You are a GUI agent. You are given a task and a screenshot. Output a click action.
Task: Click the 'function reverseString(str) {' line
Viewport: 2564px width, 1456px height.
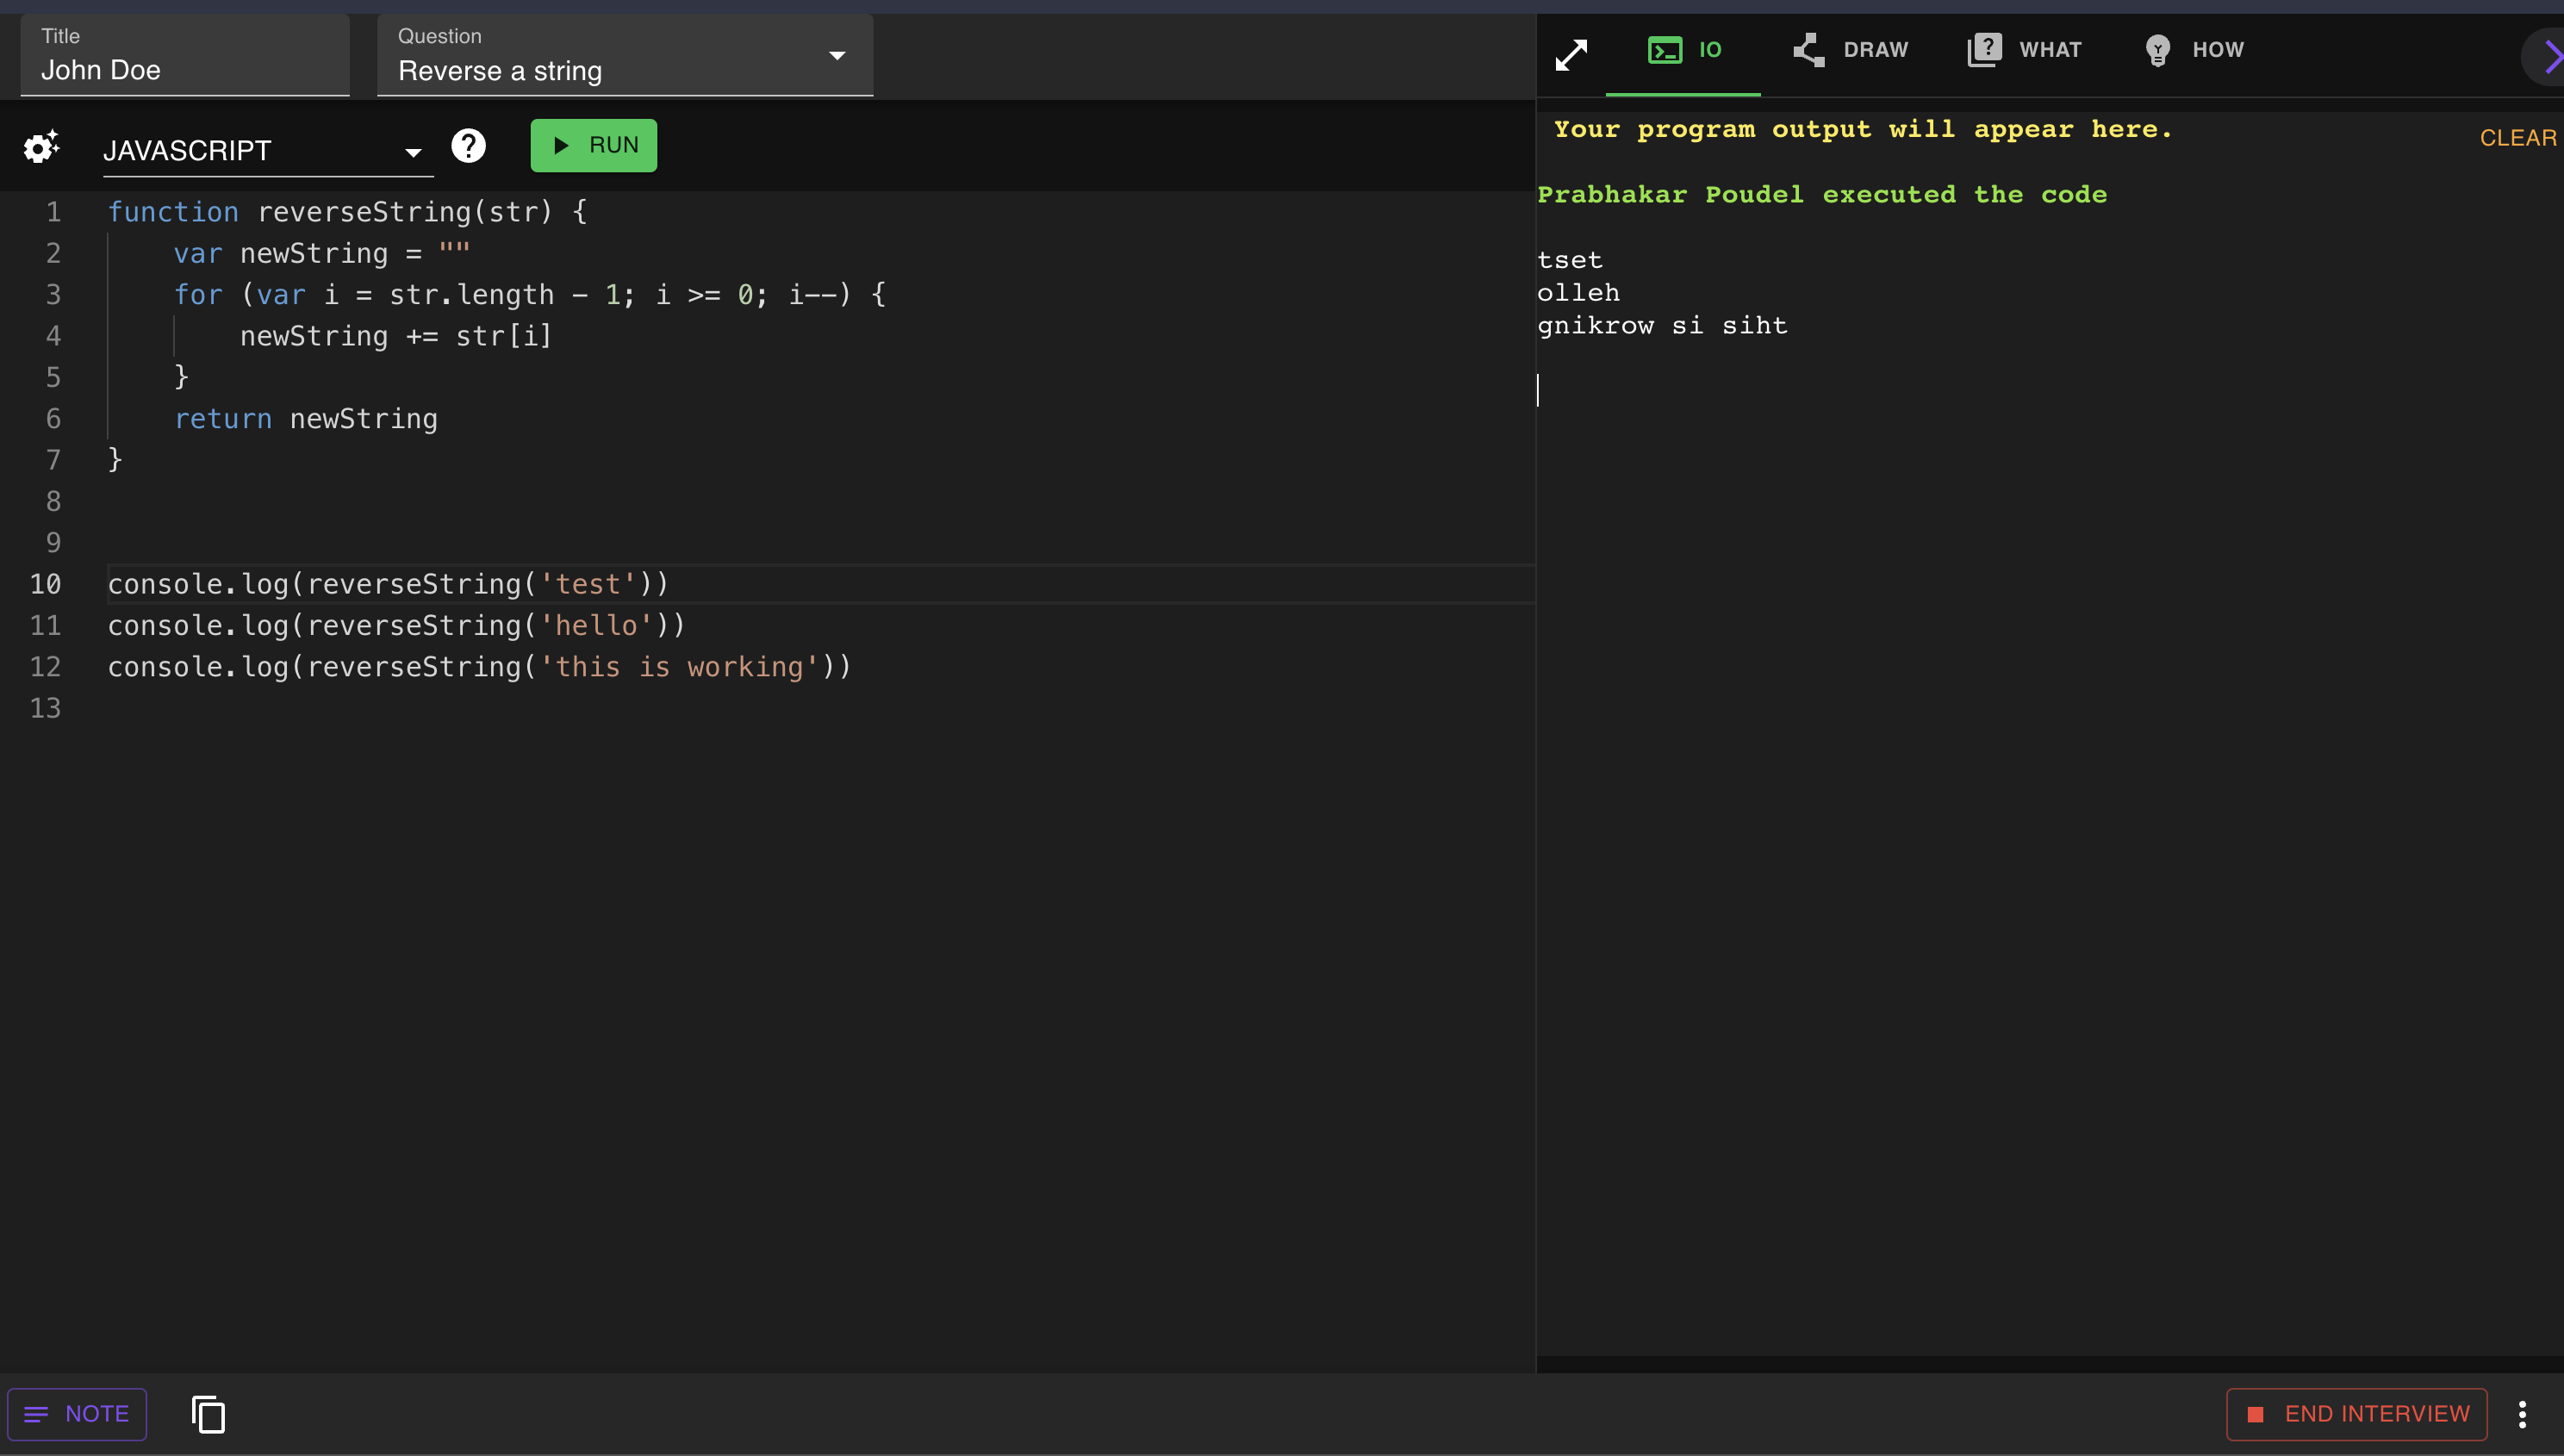tap(348, 212)
